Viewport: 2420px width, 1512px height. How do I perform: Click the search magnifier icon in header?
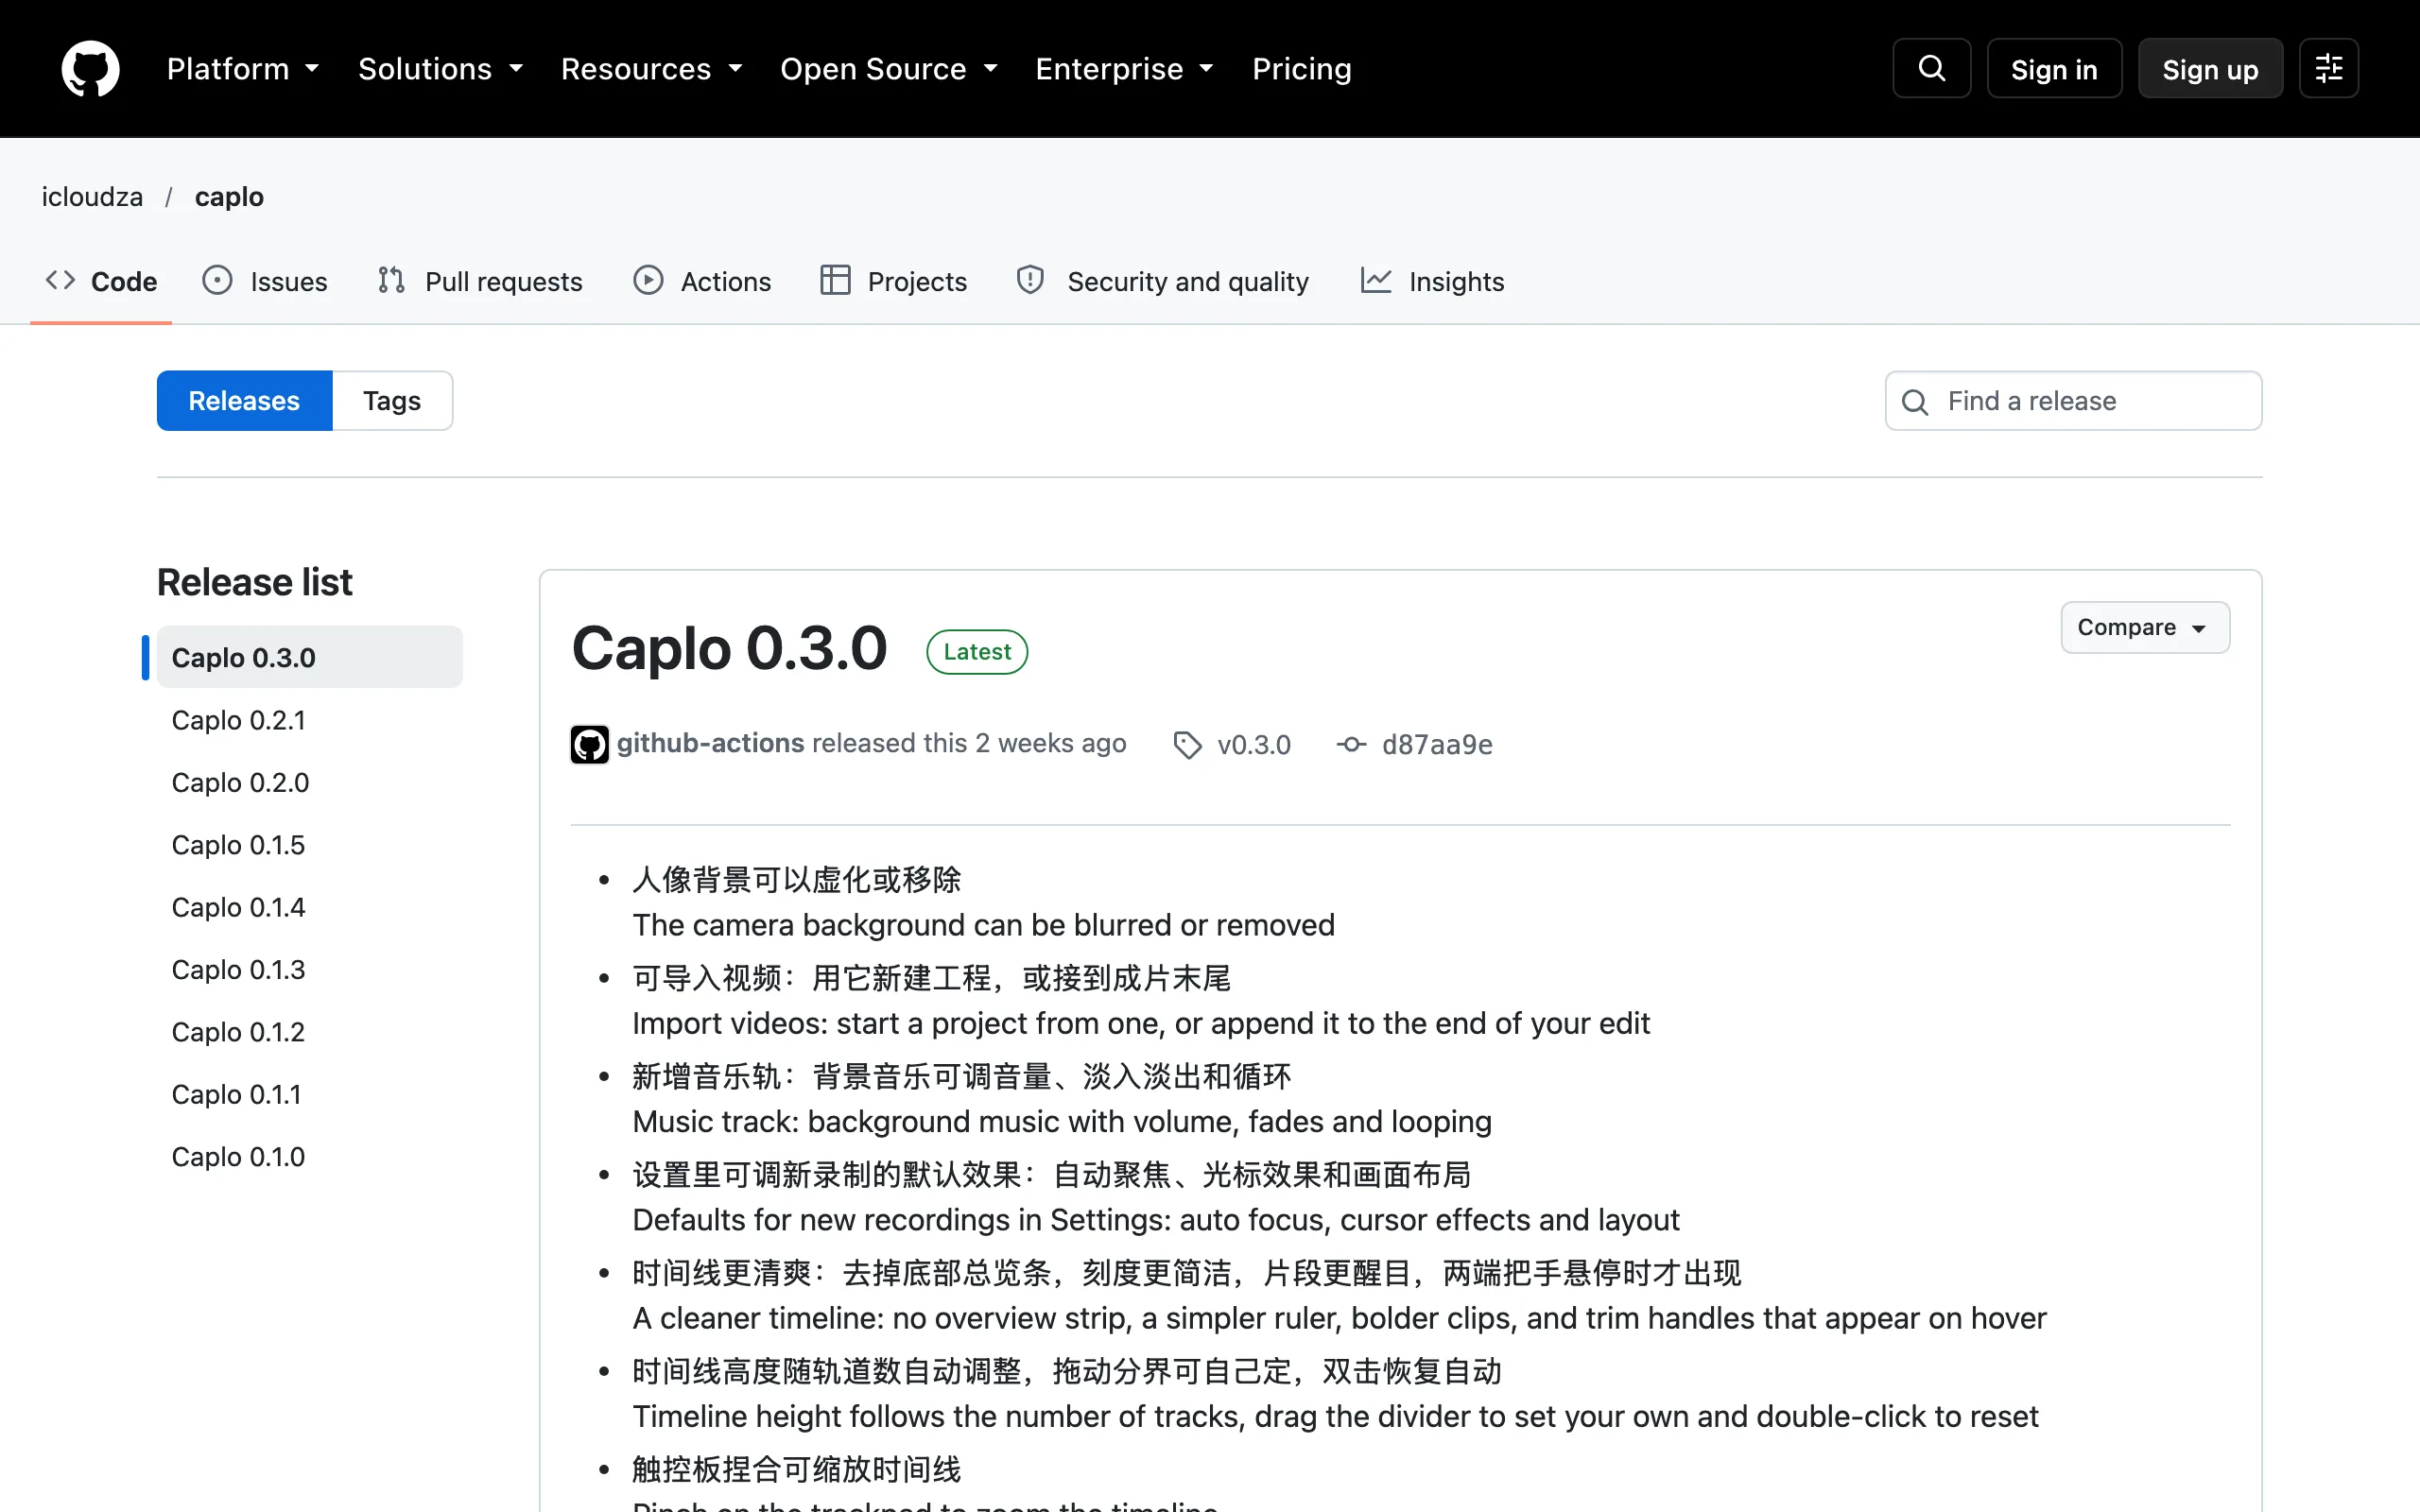tap(1931, 68)
